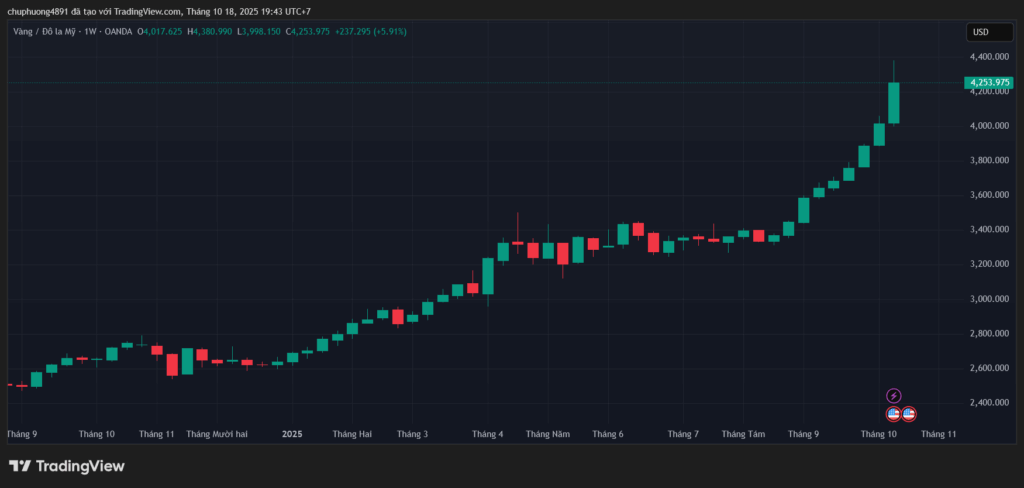Open the left US flag economic event

[893, 414]
